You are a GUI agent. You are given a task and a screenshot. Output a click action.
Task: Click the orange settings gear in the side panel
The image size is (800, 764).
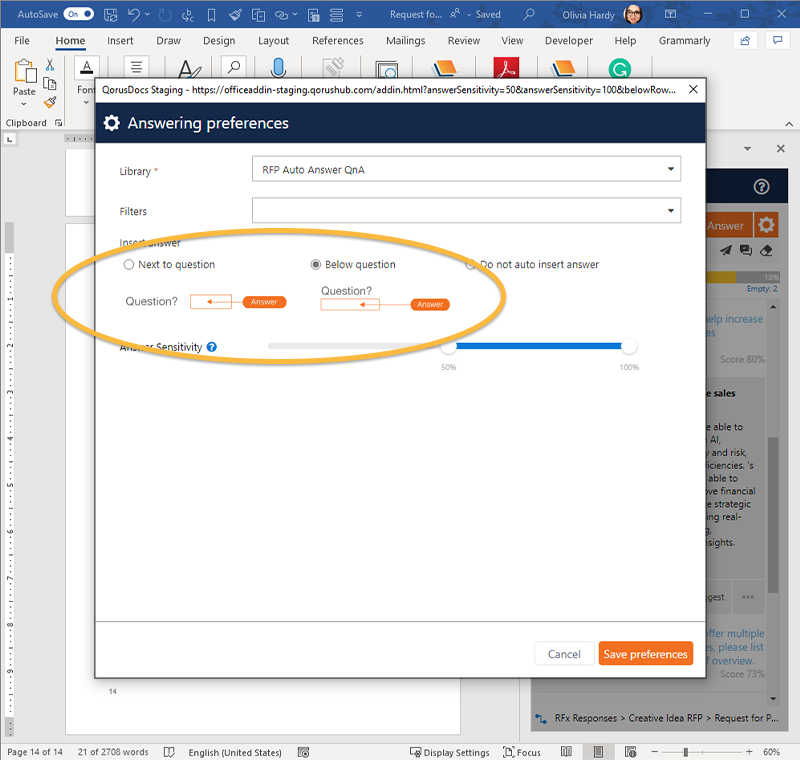(765, 225)
